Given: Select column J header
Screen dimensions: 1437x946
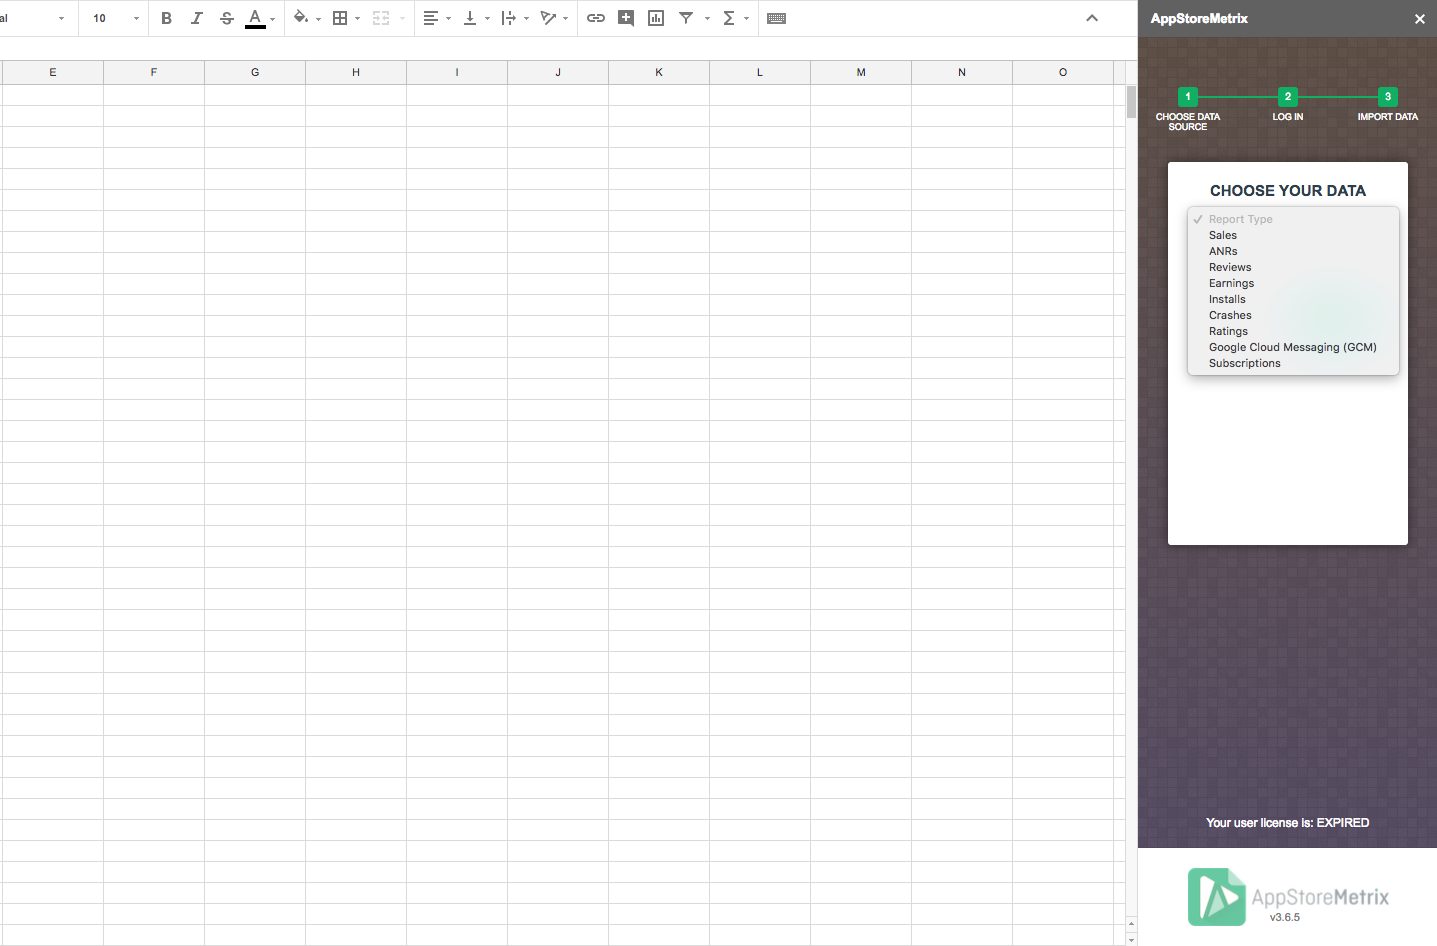Looking at the screenshot, I should [558, 72].
